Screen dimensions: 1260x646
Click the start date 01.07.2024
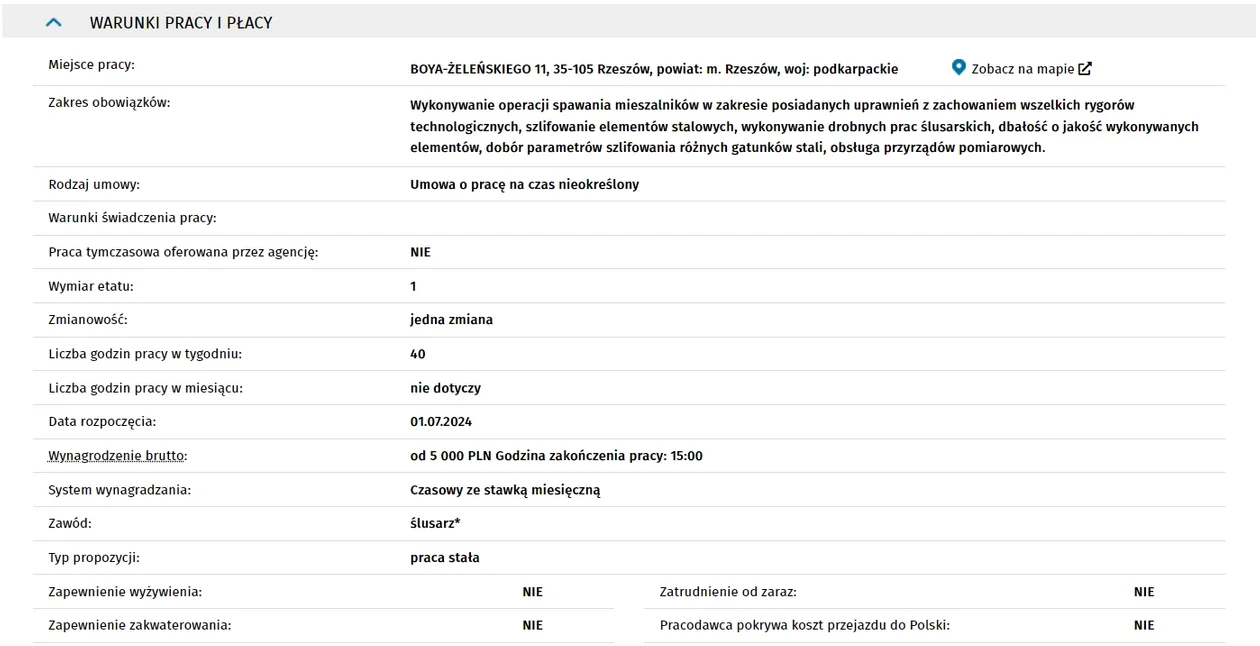pyautogui.click(x=441, y=422)
